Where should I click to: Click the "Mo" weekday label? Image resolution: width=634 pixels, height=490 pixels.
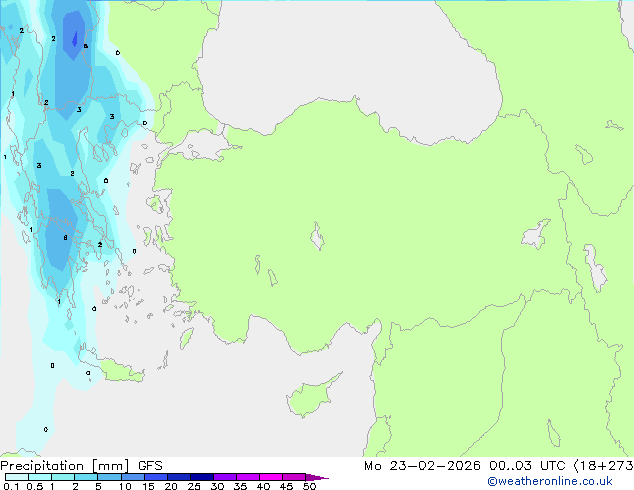point(373,466)
